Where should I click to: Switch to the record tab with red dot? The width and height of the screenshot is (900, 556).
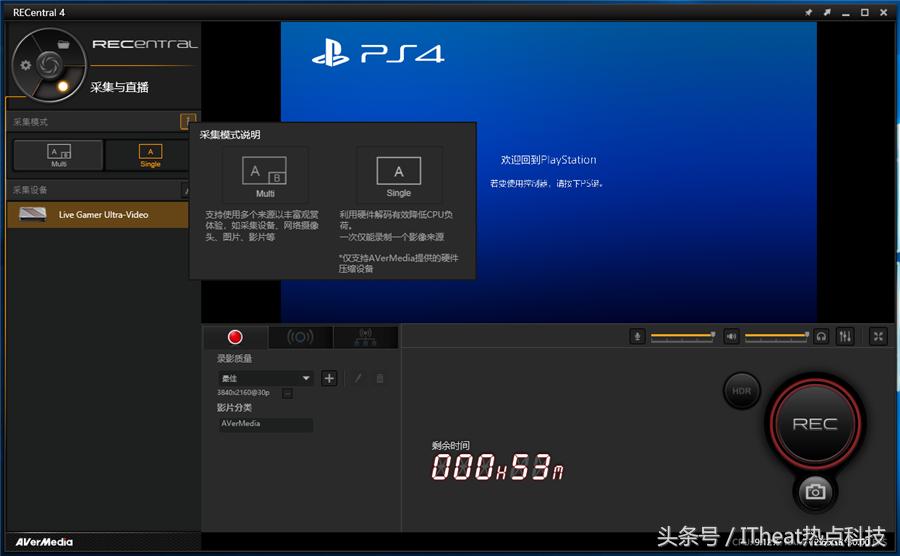pyautogui.click(x=235, y=337)
